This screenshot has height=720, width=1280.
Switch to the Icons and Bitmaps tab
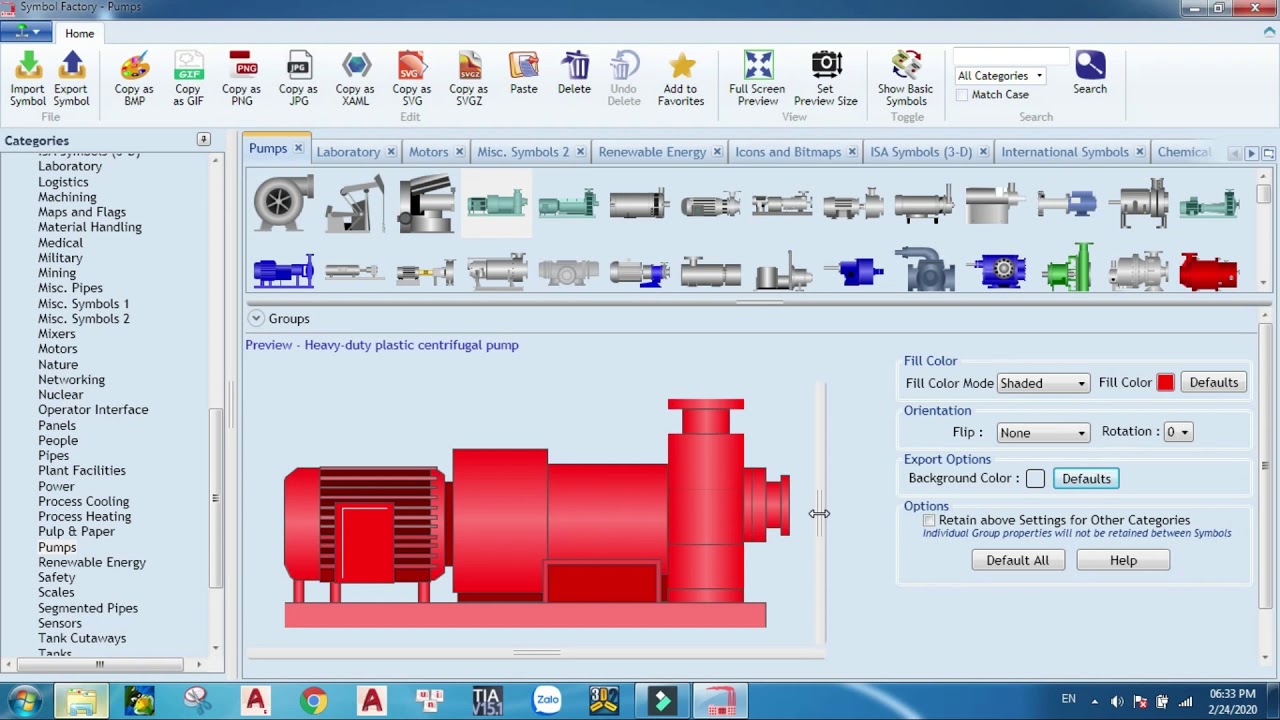(x=788, y=152)
